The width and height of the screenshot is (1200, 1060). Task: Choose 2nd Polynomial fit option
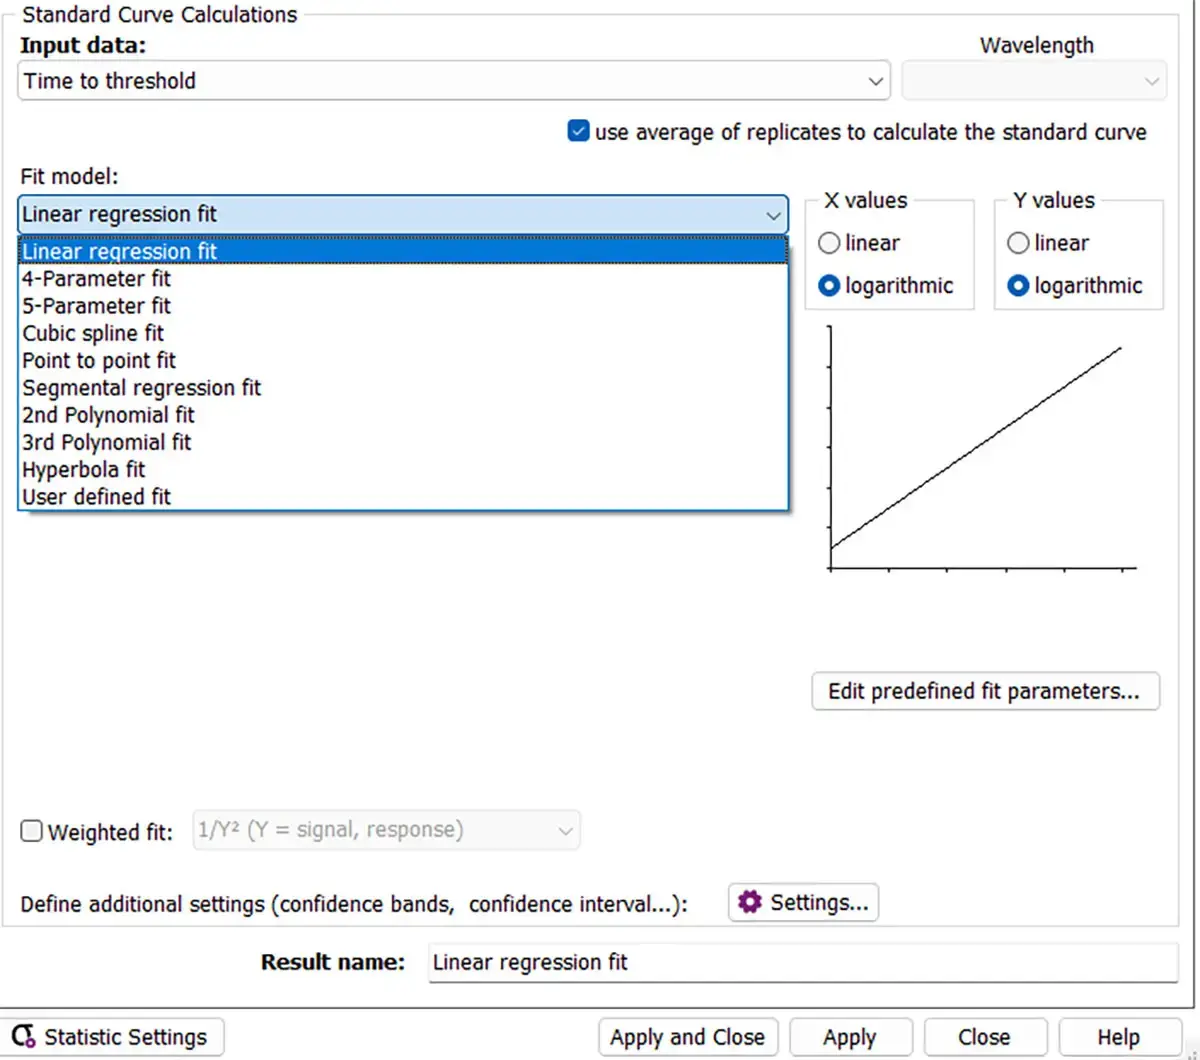tap(403, 414)
